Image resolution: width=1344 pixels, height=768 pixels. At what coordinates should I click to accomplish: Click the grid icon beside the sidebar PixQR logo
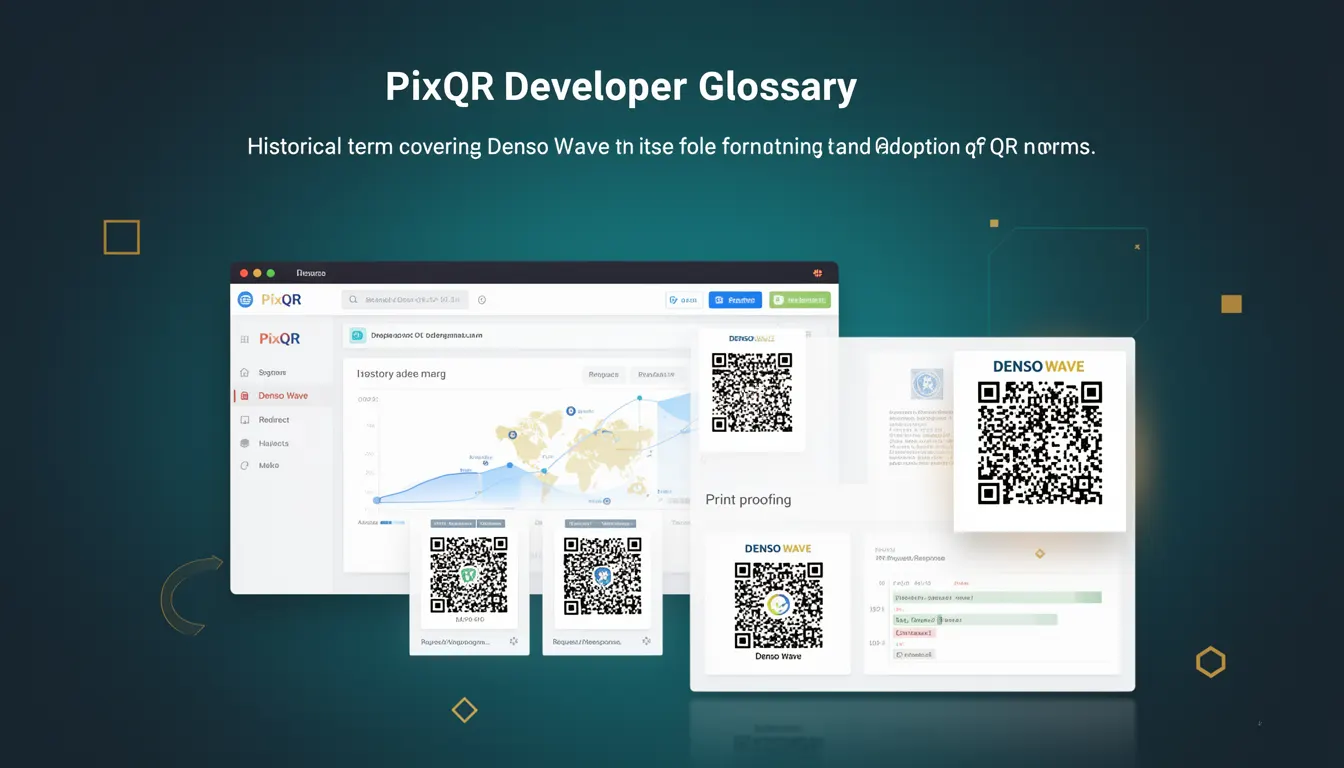click(x=244, y=339)
